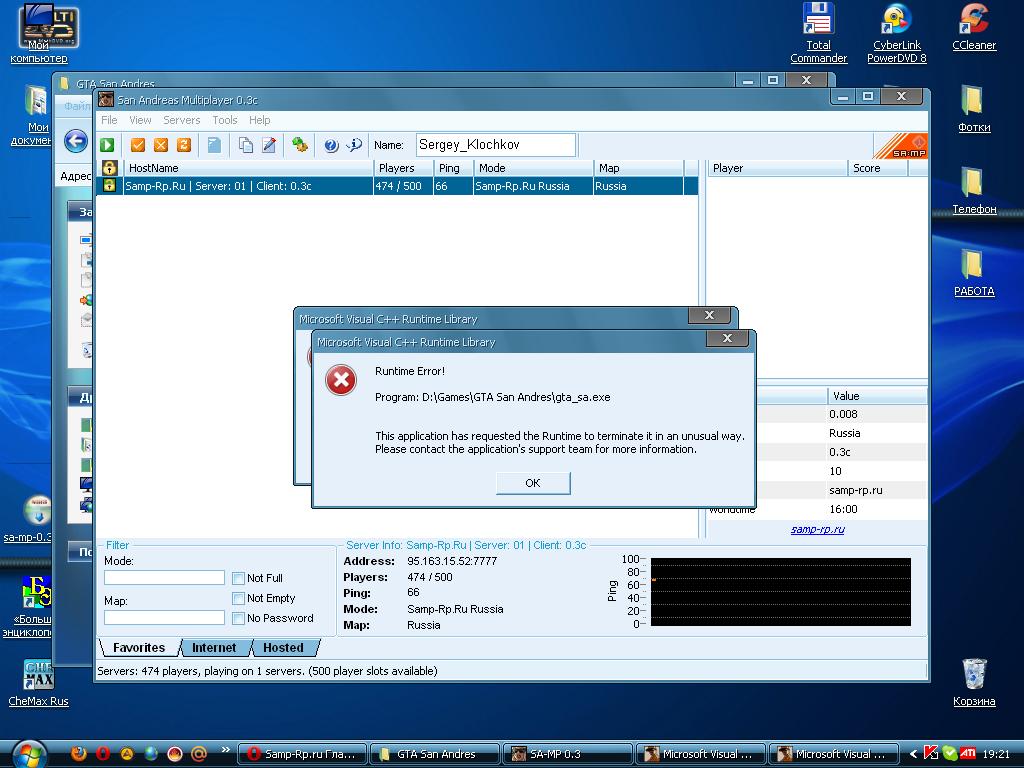The height and width of the screenshot is (768, 1024).
Task: Click the Name field with Sergey_Klochkov
Action: coord(495,145)
